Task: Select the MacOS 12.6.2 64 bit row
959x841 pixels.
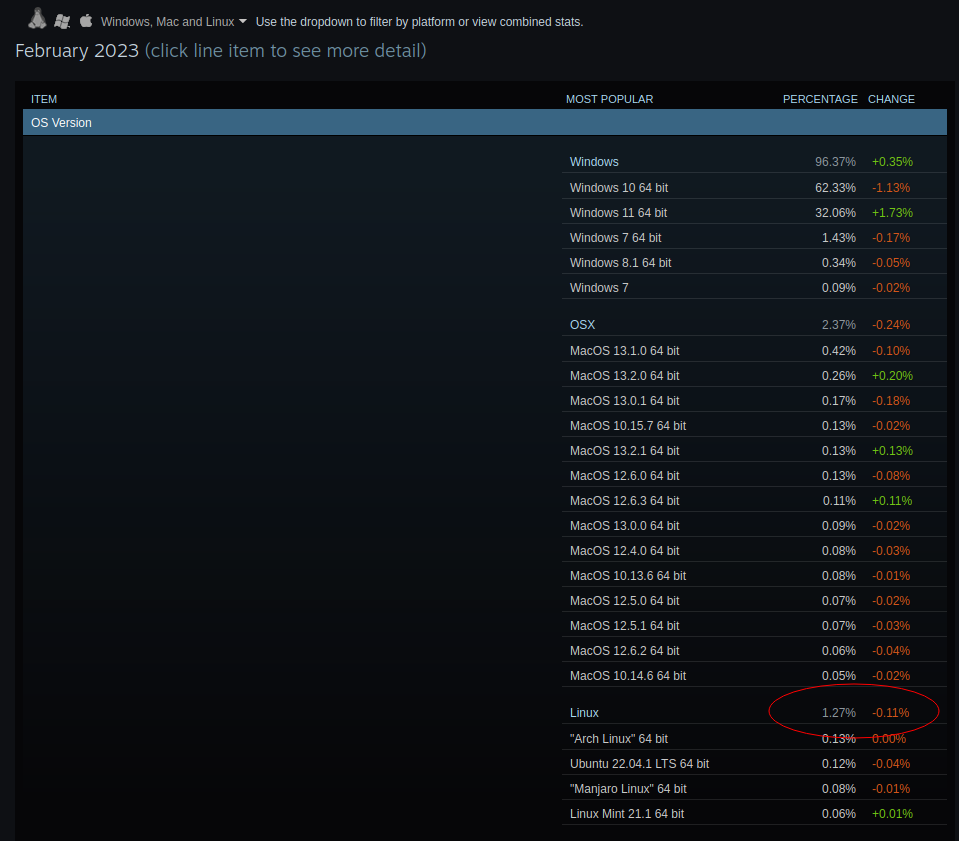Action: pos(754,651)
